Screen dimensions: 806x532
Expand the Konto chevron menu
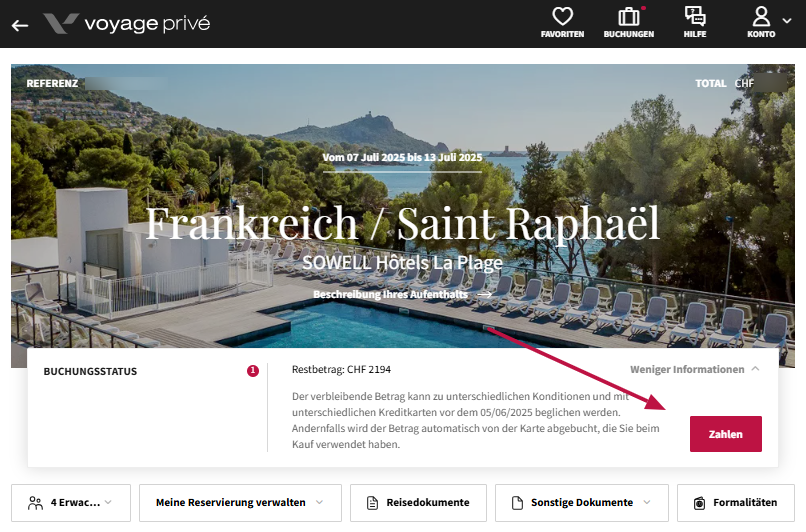(x=787, y=21)
